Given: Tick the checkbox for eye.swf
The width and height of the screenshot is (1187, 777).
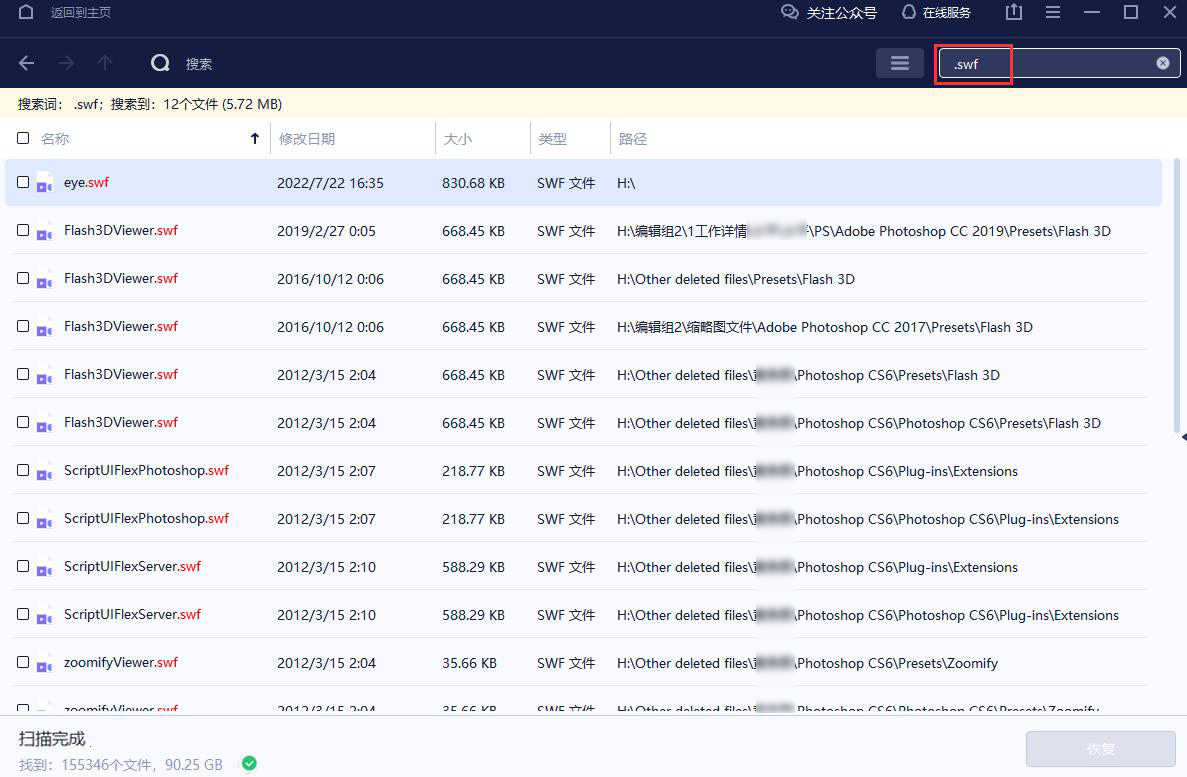Looking at the screenshot, I should [x=23, y=182].
